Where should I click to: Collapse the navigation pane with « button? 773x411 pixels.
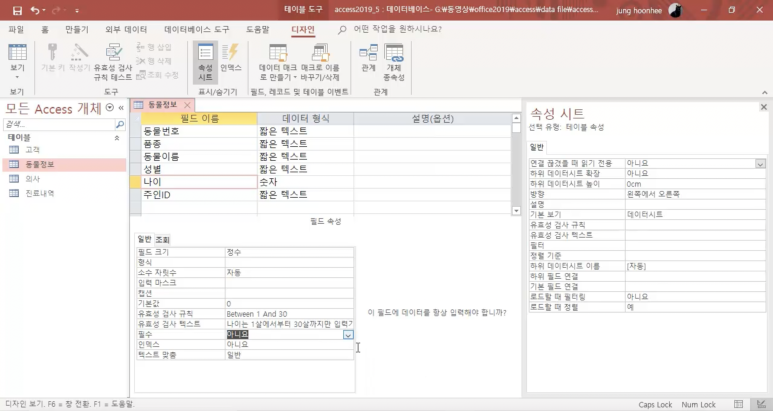(x=121, y=107)
